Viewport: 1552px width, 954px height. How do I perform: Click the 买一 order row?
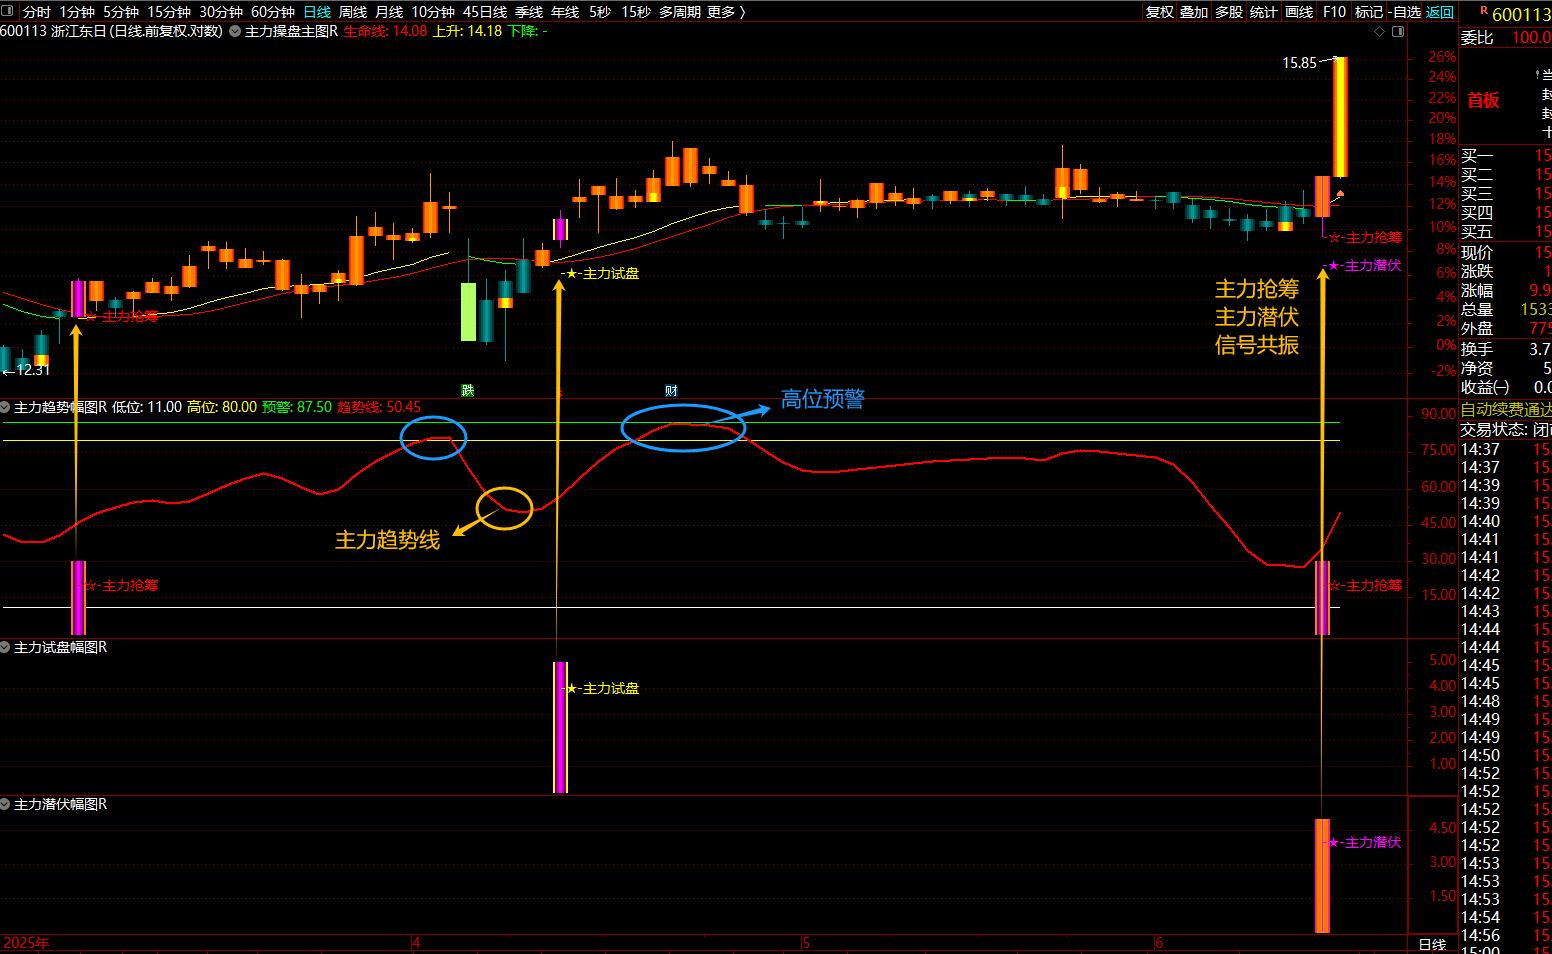1506,155
